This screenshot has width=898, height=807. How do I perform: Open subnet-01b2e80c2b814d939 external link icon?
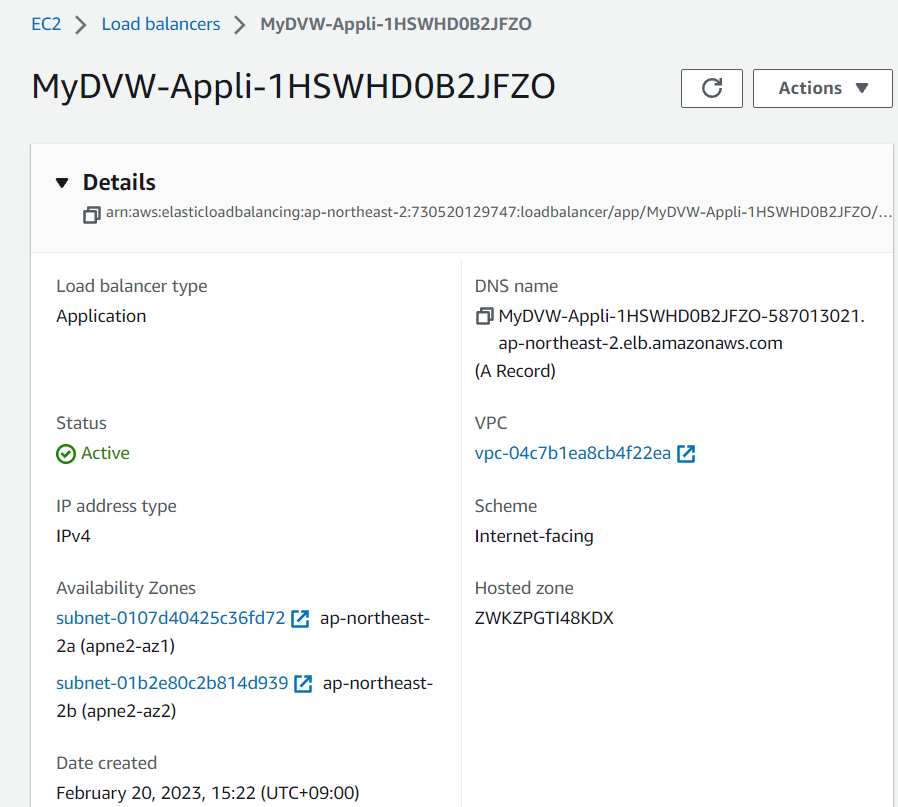click(x=303, y=683)
